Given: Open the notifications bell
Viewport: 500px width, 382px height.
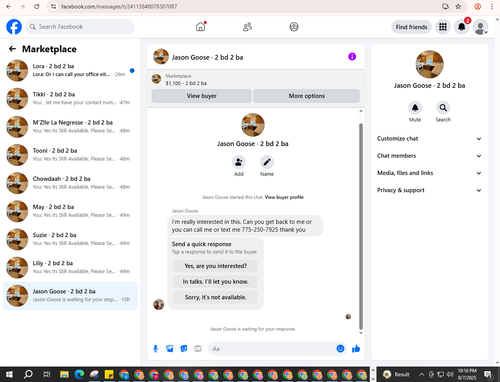Looking at the screenshot, I should (462, 27).
